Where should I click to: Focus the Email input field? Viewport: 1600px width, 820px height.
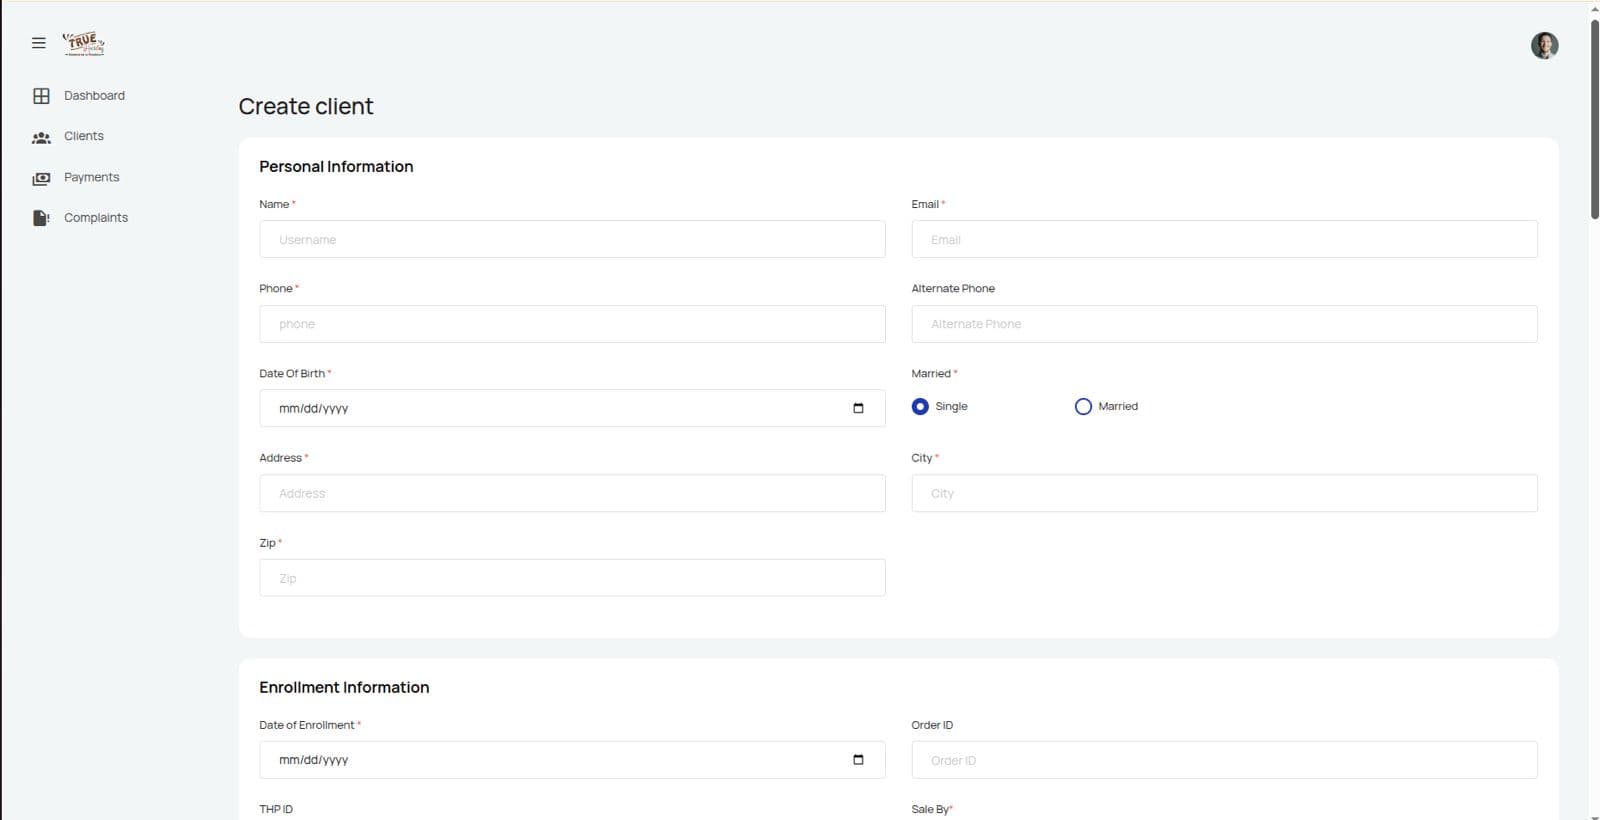click(1224, 239)
